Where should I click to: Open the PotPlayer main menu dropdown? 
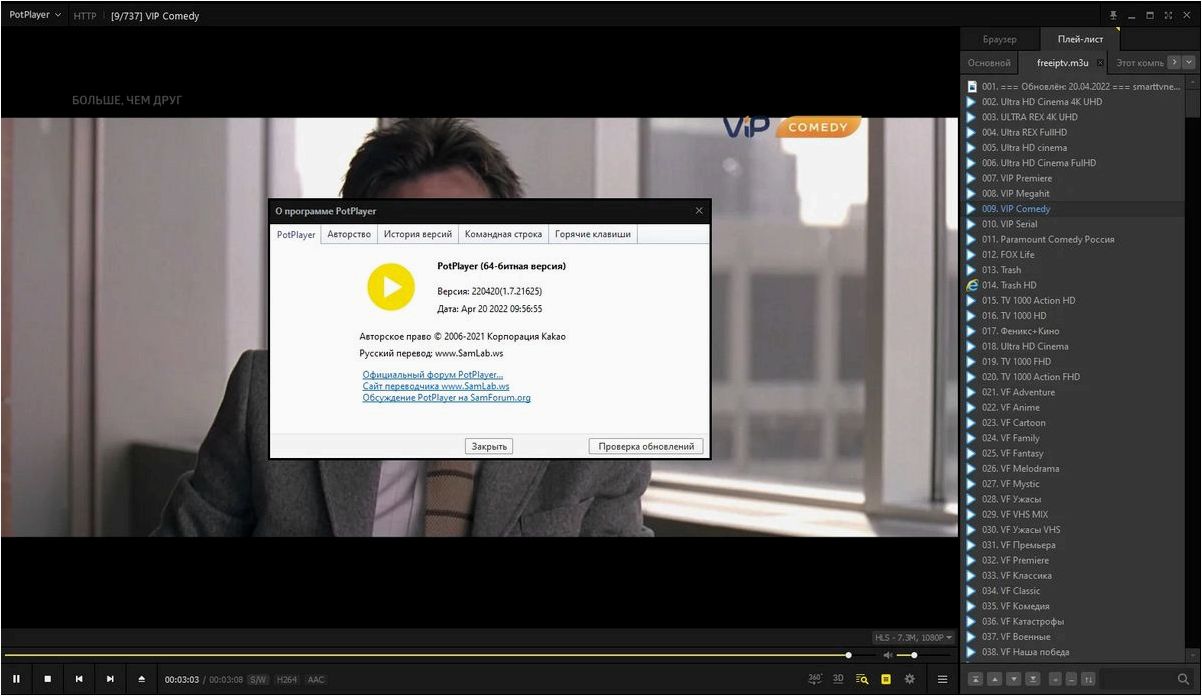coord(35,15)
